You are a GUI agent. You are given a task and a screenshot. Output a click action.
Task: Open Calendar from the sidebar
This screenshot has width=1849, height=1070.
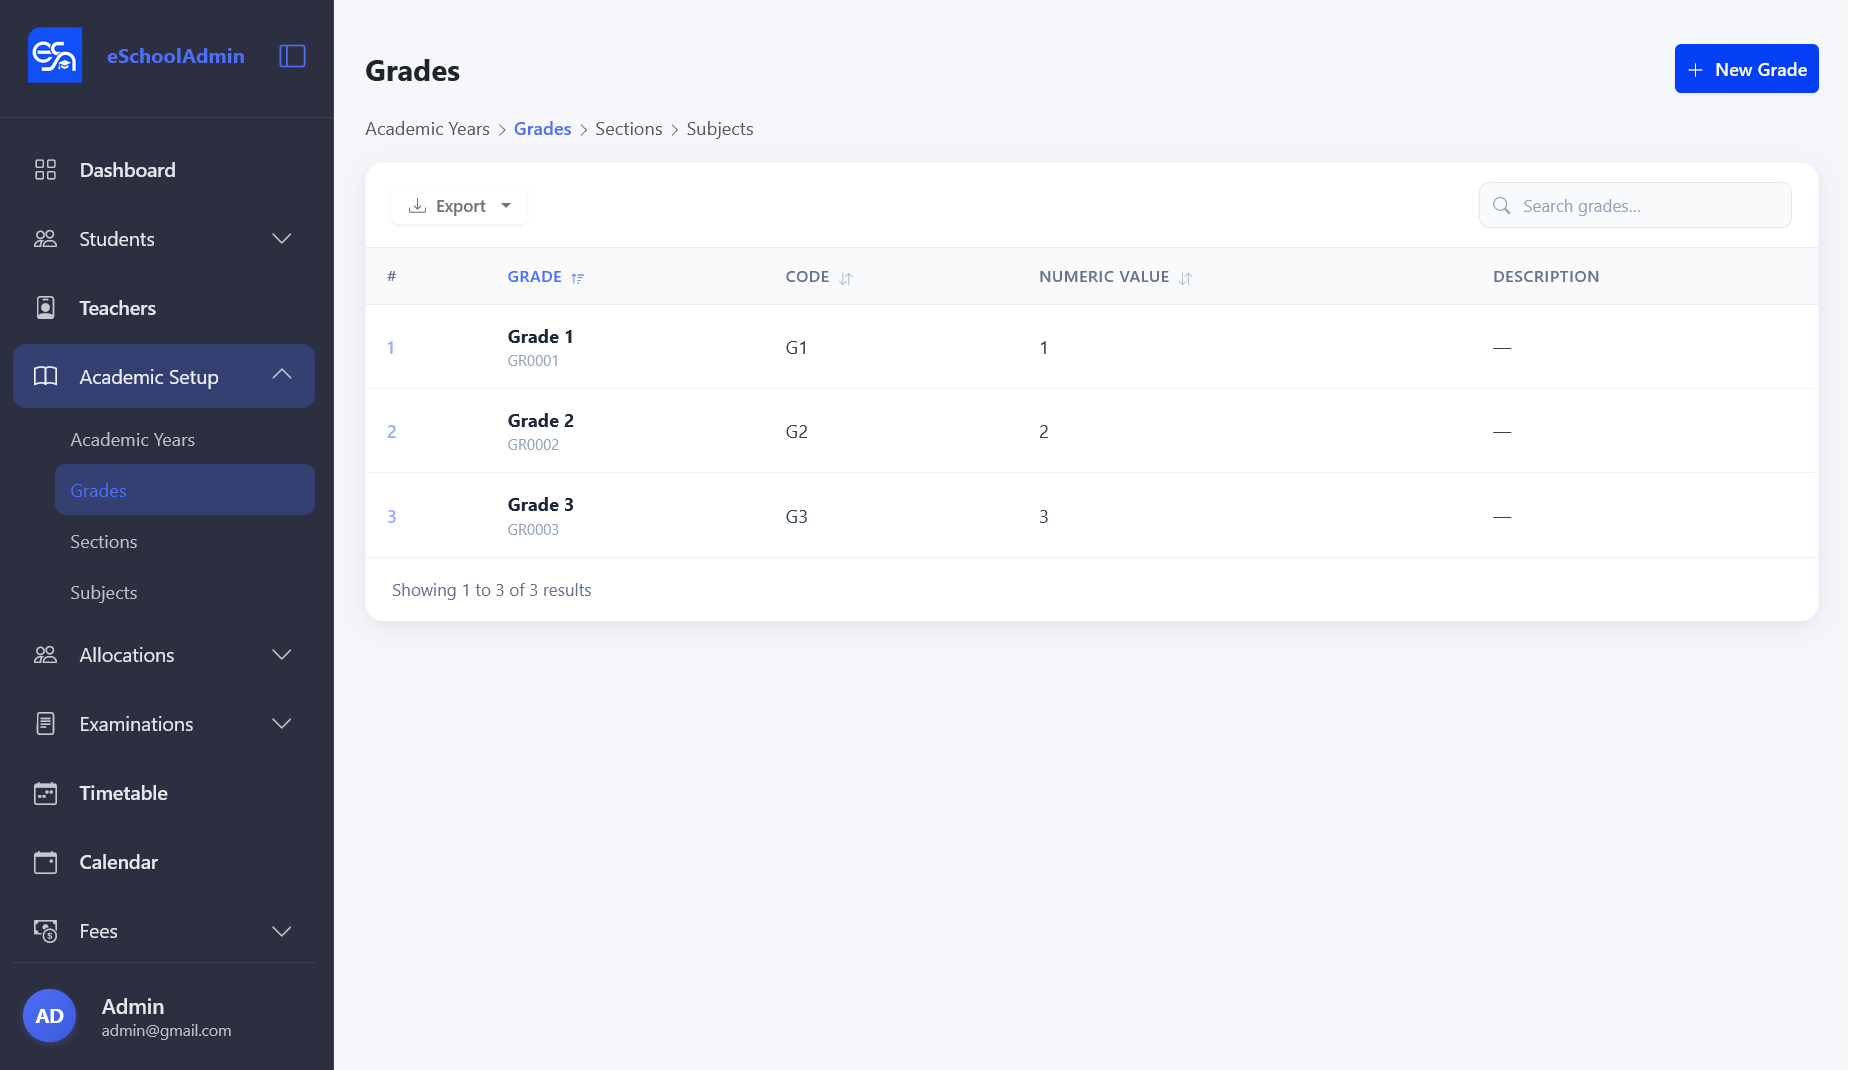164,862
